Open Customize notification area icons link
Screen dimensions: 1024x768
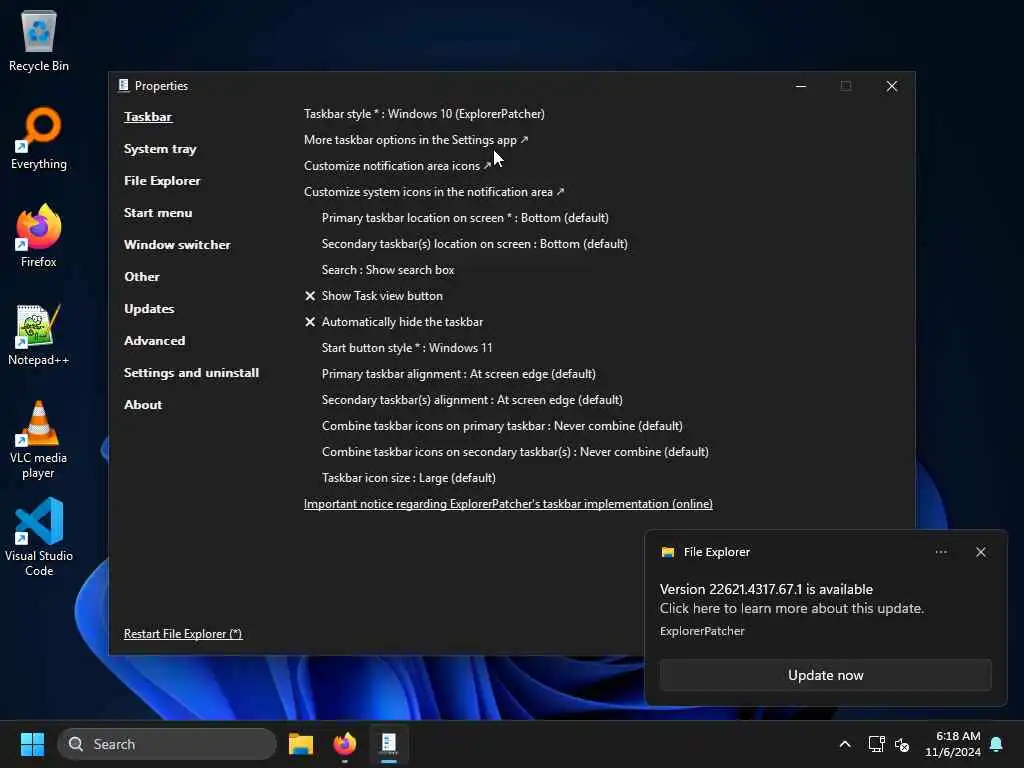pos(397,166)
